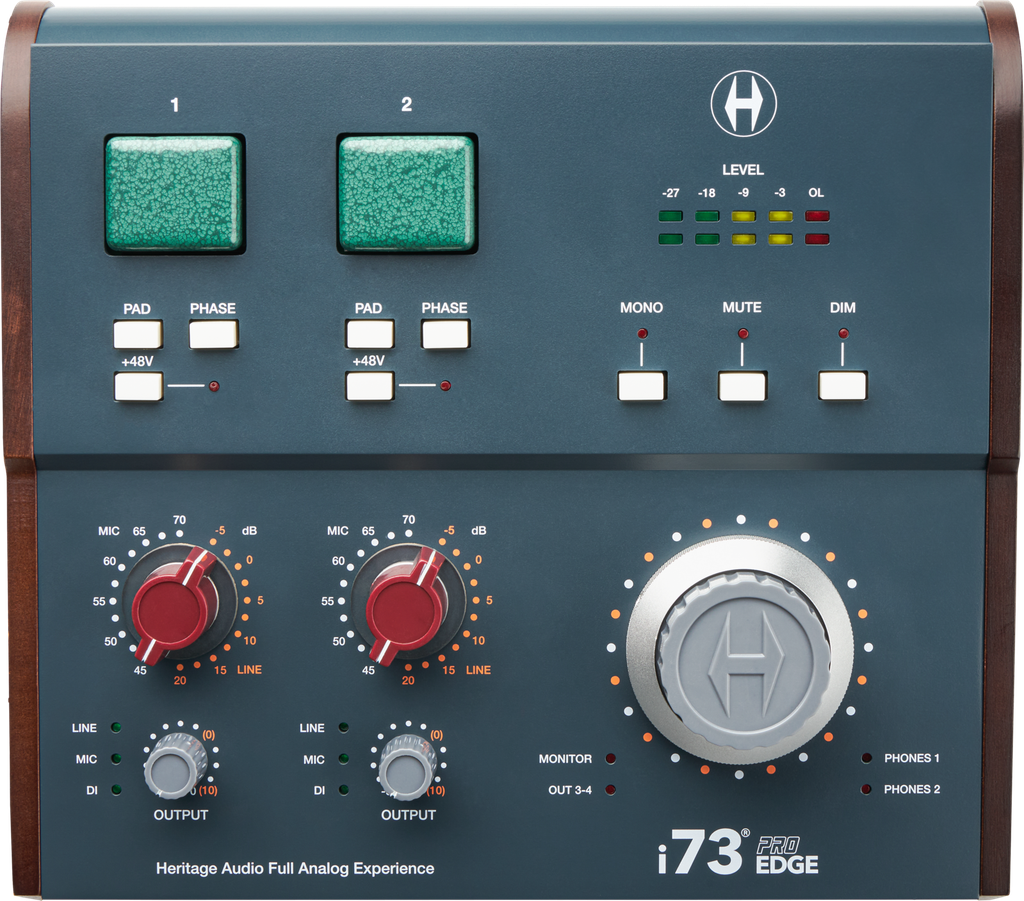
Task: Click the 'Heritage Audio Full Analog Experience' text
Action: 295,868
